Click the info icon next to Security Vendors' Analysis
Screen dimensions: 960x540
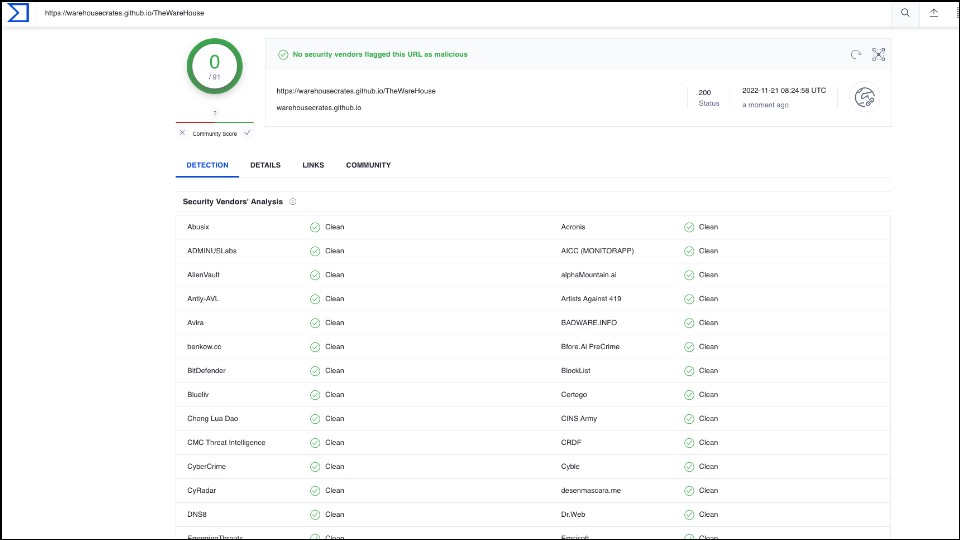pyautogui.click(x=293, y=201)
